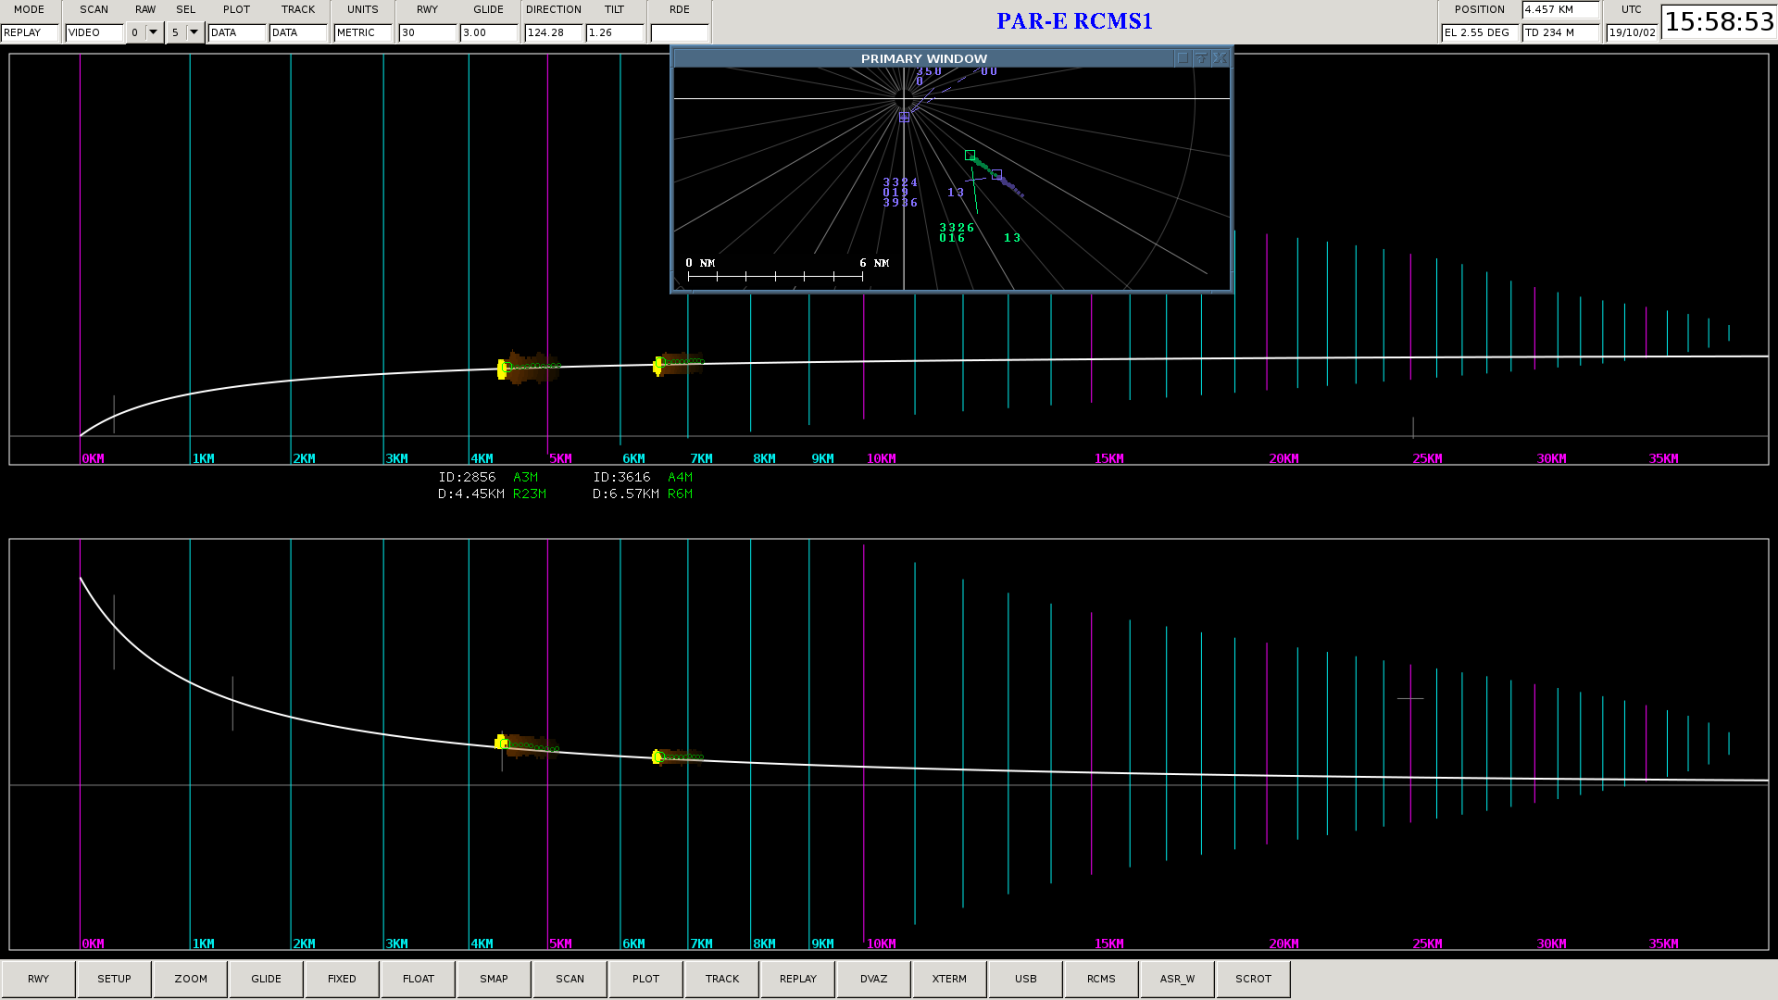
Task: Open SETUP from the bottom bar
Action: coord(114,979)
